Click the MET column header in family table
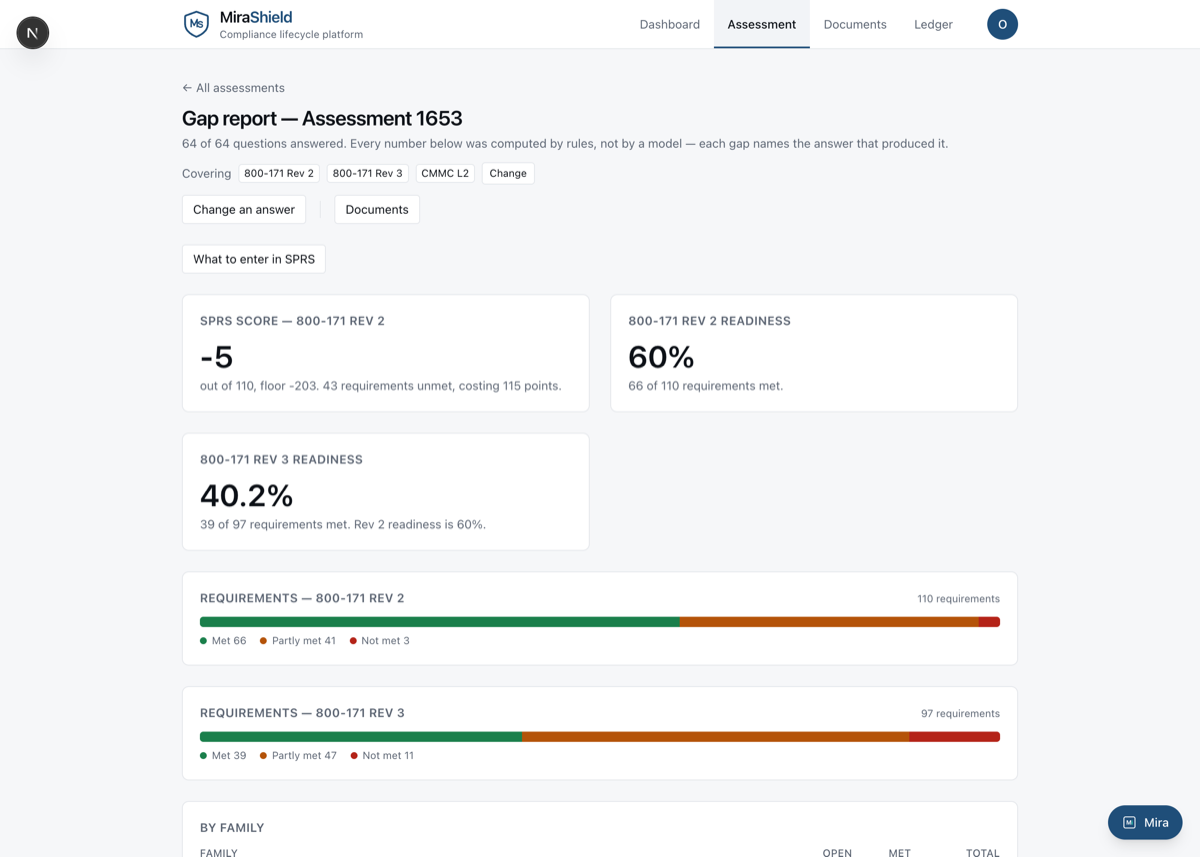Image resolution: width=1200 pixels, height=857 pixels. click(x=899, y=852)
